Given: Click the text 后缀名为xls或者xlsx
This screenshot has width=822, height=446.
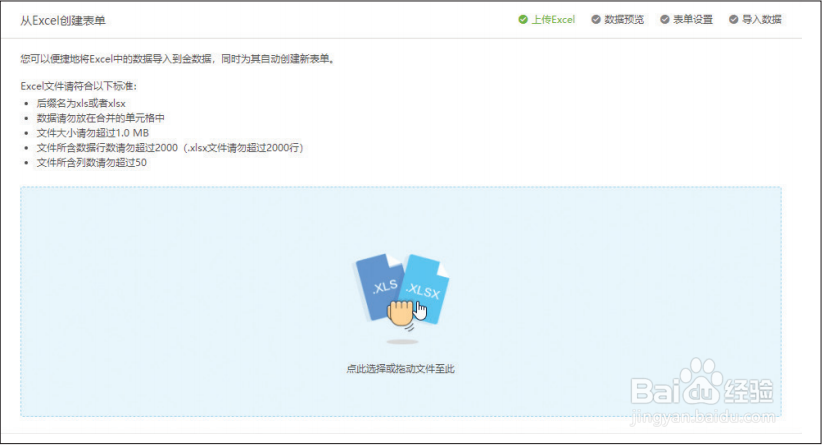Looking at the screenshot, I should pyautogui.click(x=81, y=103).
